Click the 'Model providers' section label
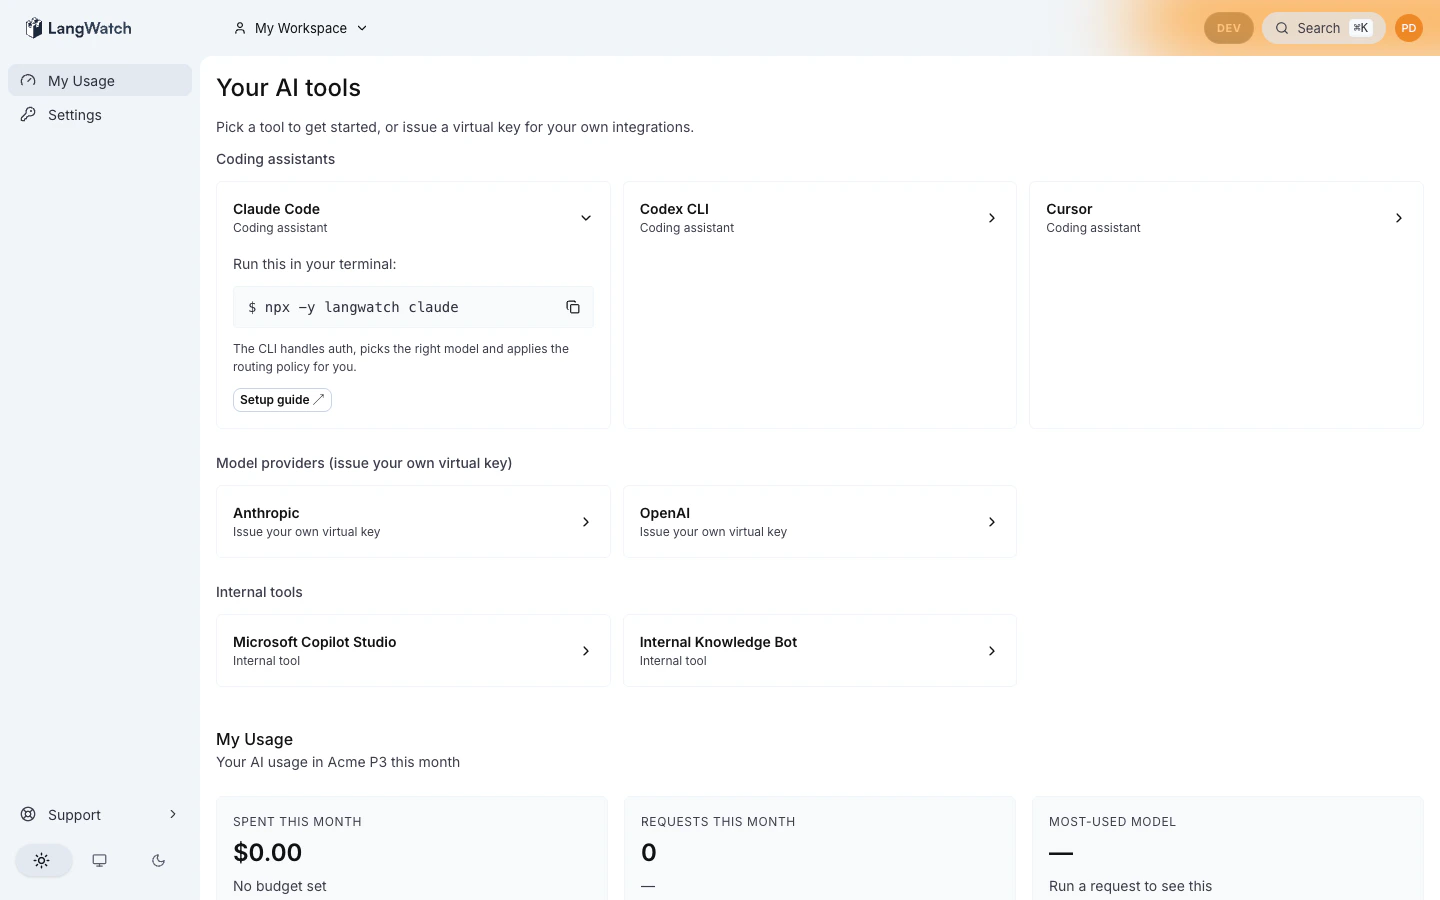Screen dimensions: 1440x900 click(x=364, y=463)
